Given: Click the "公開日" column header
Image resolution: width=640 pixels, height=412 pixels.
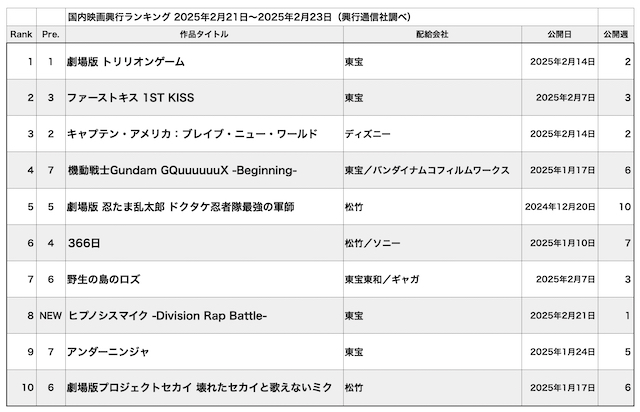Looking at the screenshot, I should coord(560,34).
